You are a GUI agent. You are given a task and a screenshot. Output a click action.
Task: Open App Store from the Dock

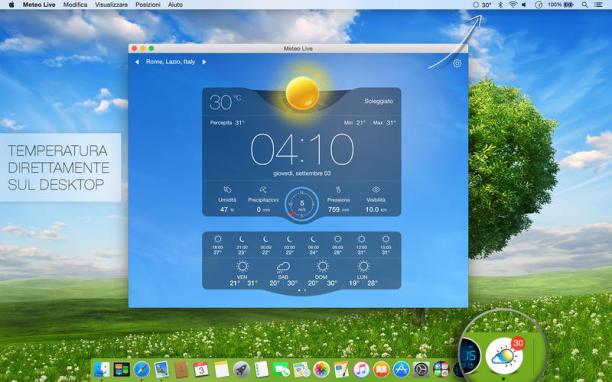point(401,369)
